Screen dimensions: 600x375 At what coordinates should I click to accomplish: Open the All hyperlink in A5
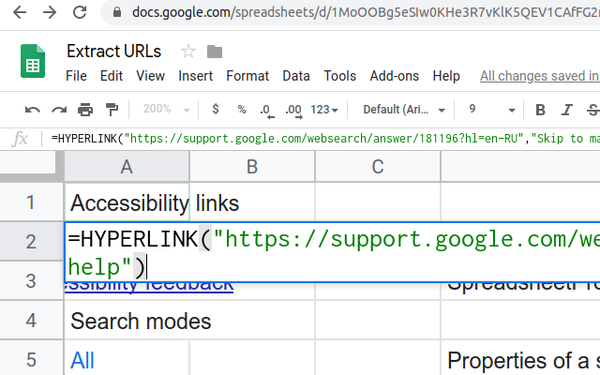pyautogui.click(x=82, y=360)
